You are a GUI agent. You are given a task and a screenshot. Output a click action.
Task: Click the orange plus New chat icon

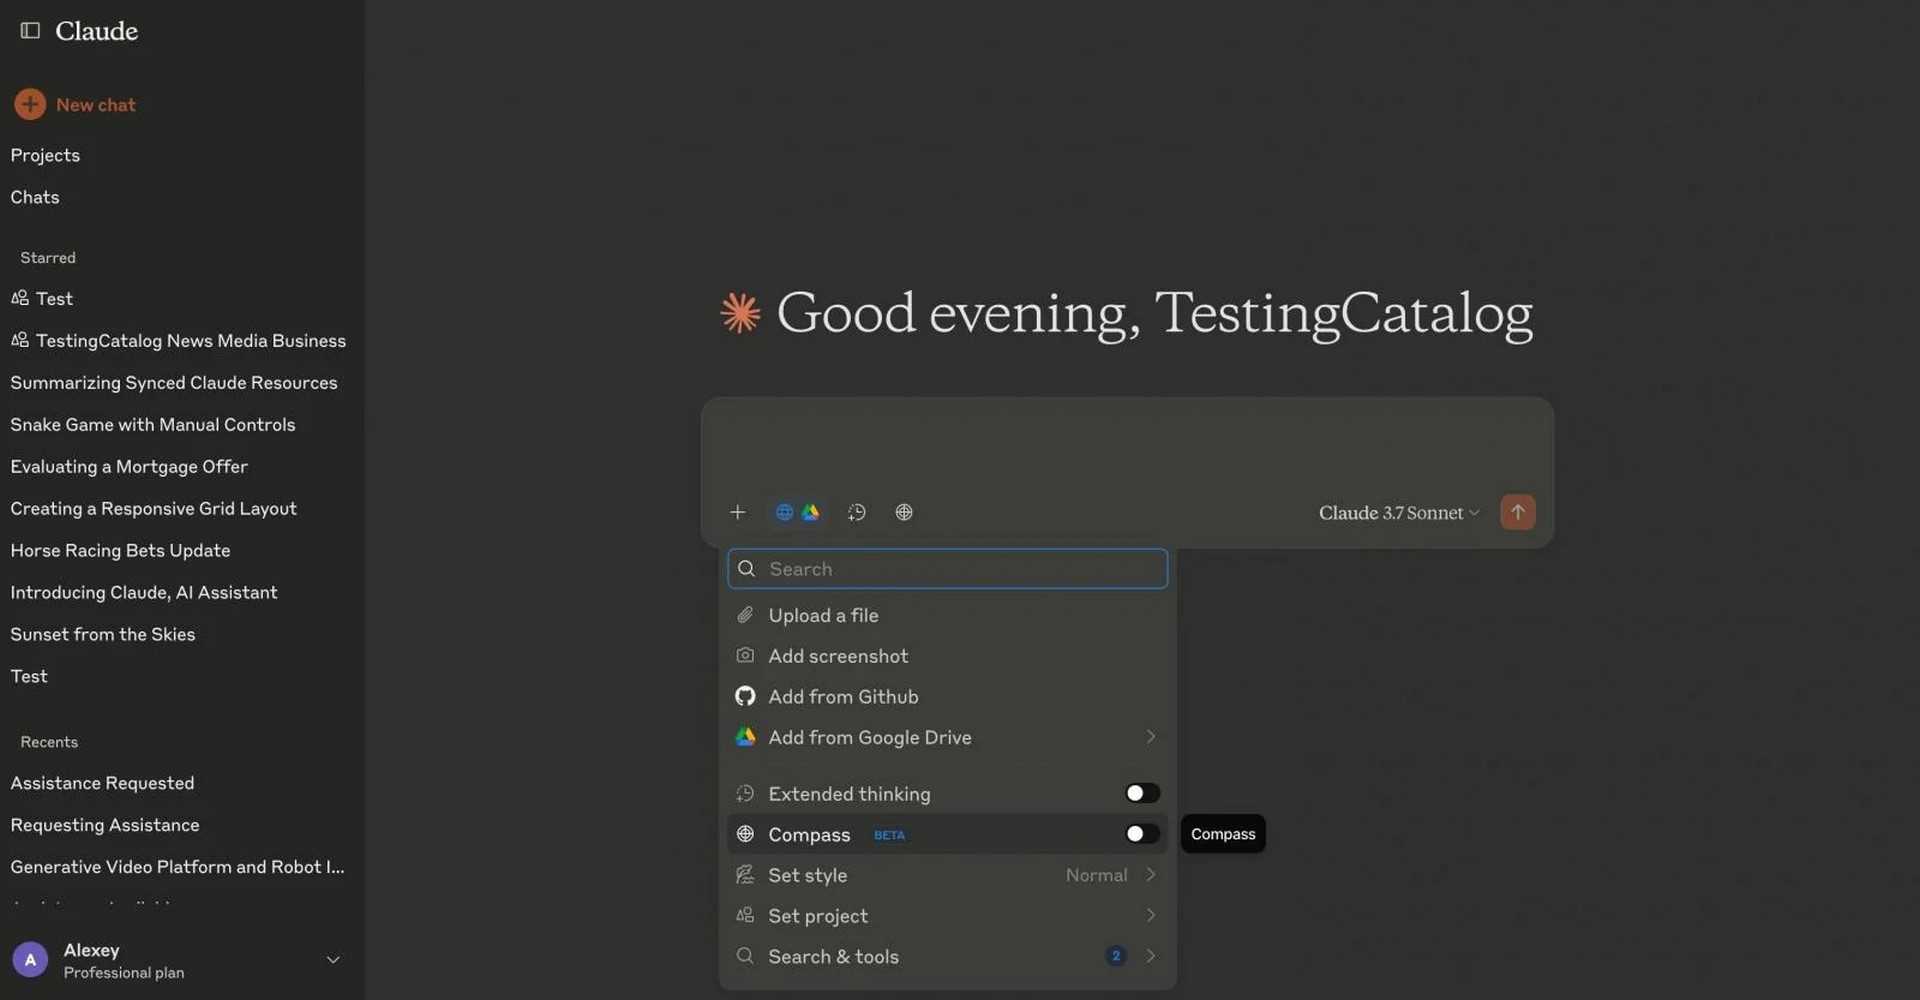[x=30, y=104]
